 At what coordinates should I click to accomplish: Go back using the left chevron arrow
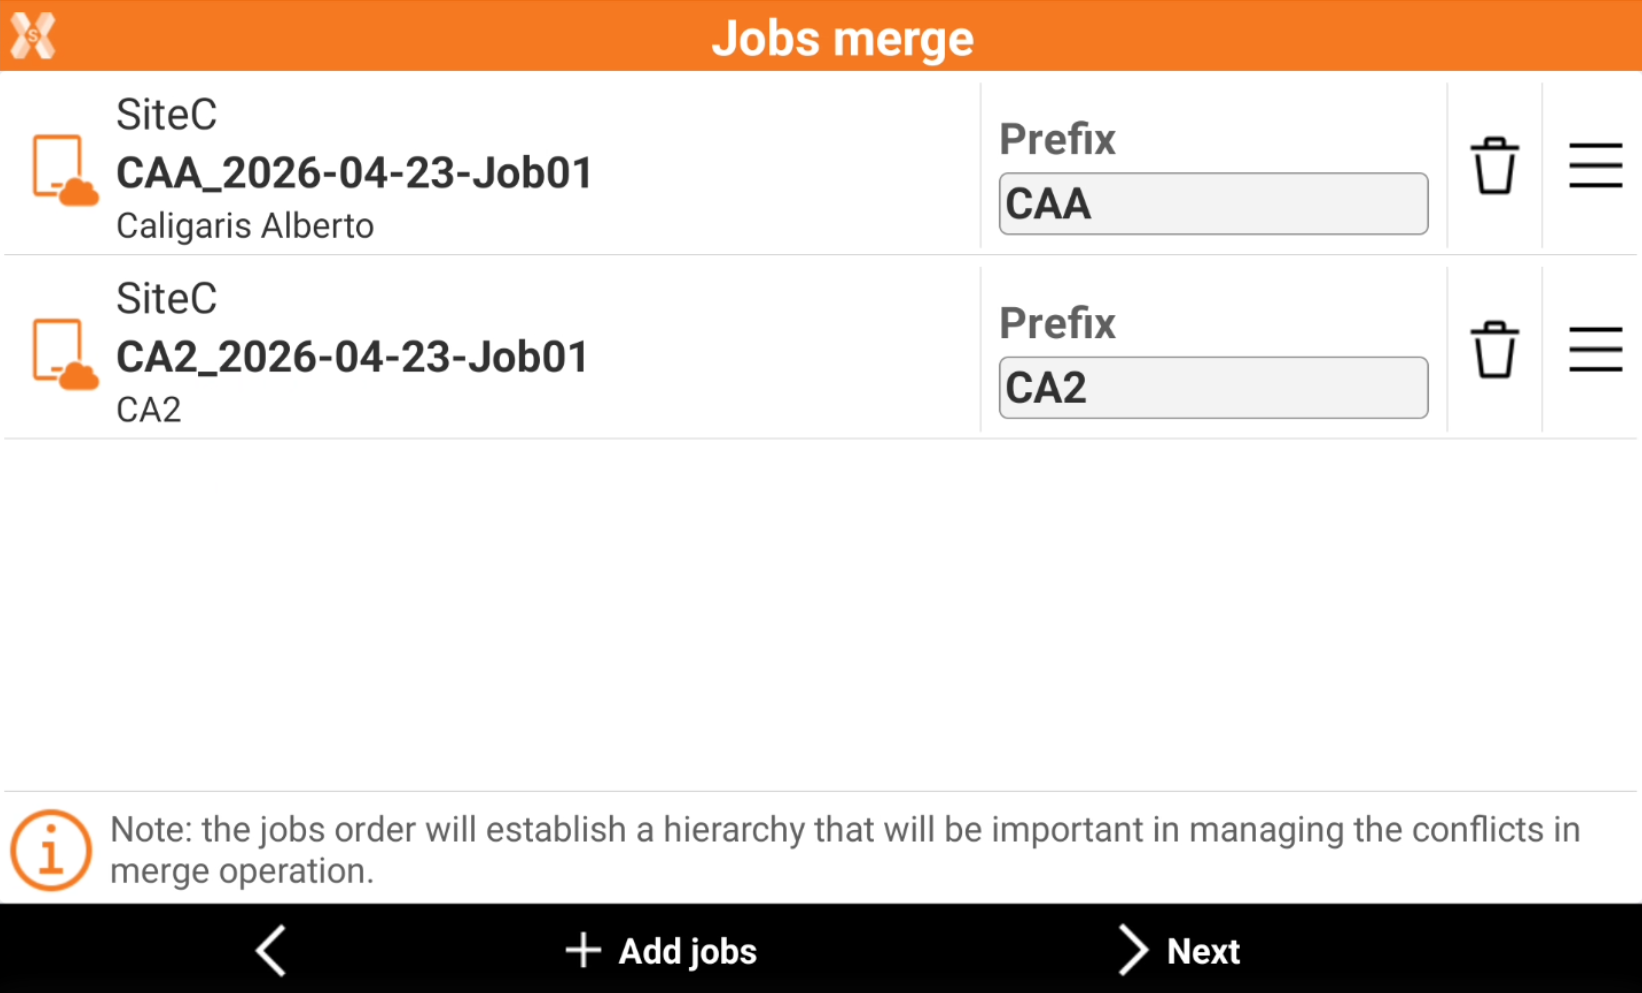271,950
